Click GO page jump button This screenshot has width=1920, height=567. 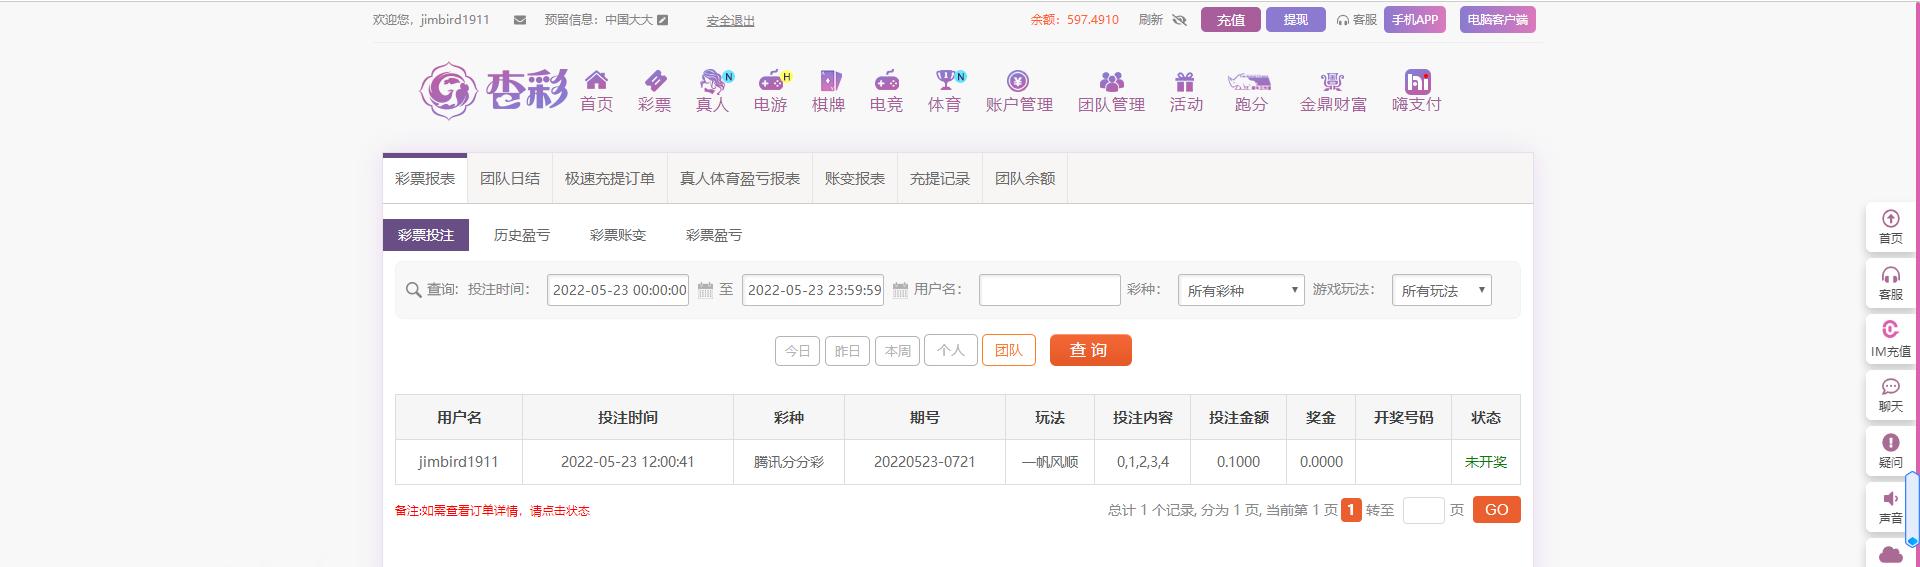(1497, 510)
